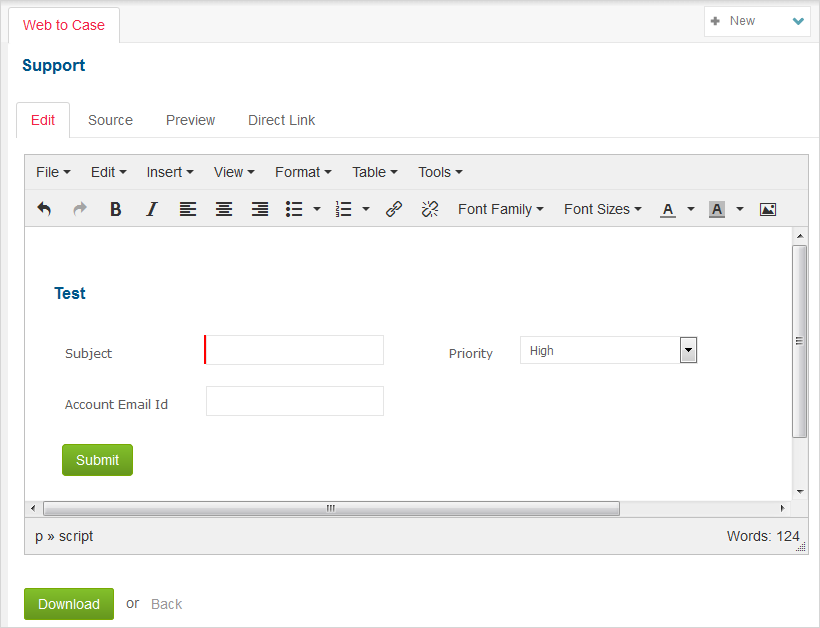Focus the Subject input field

[294, 350]
